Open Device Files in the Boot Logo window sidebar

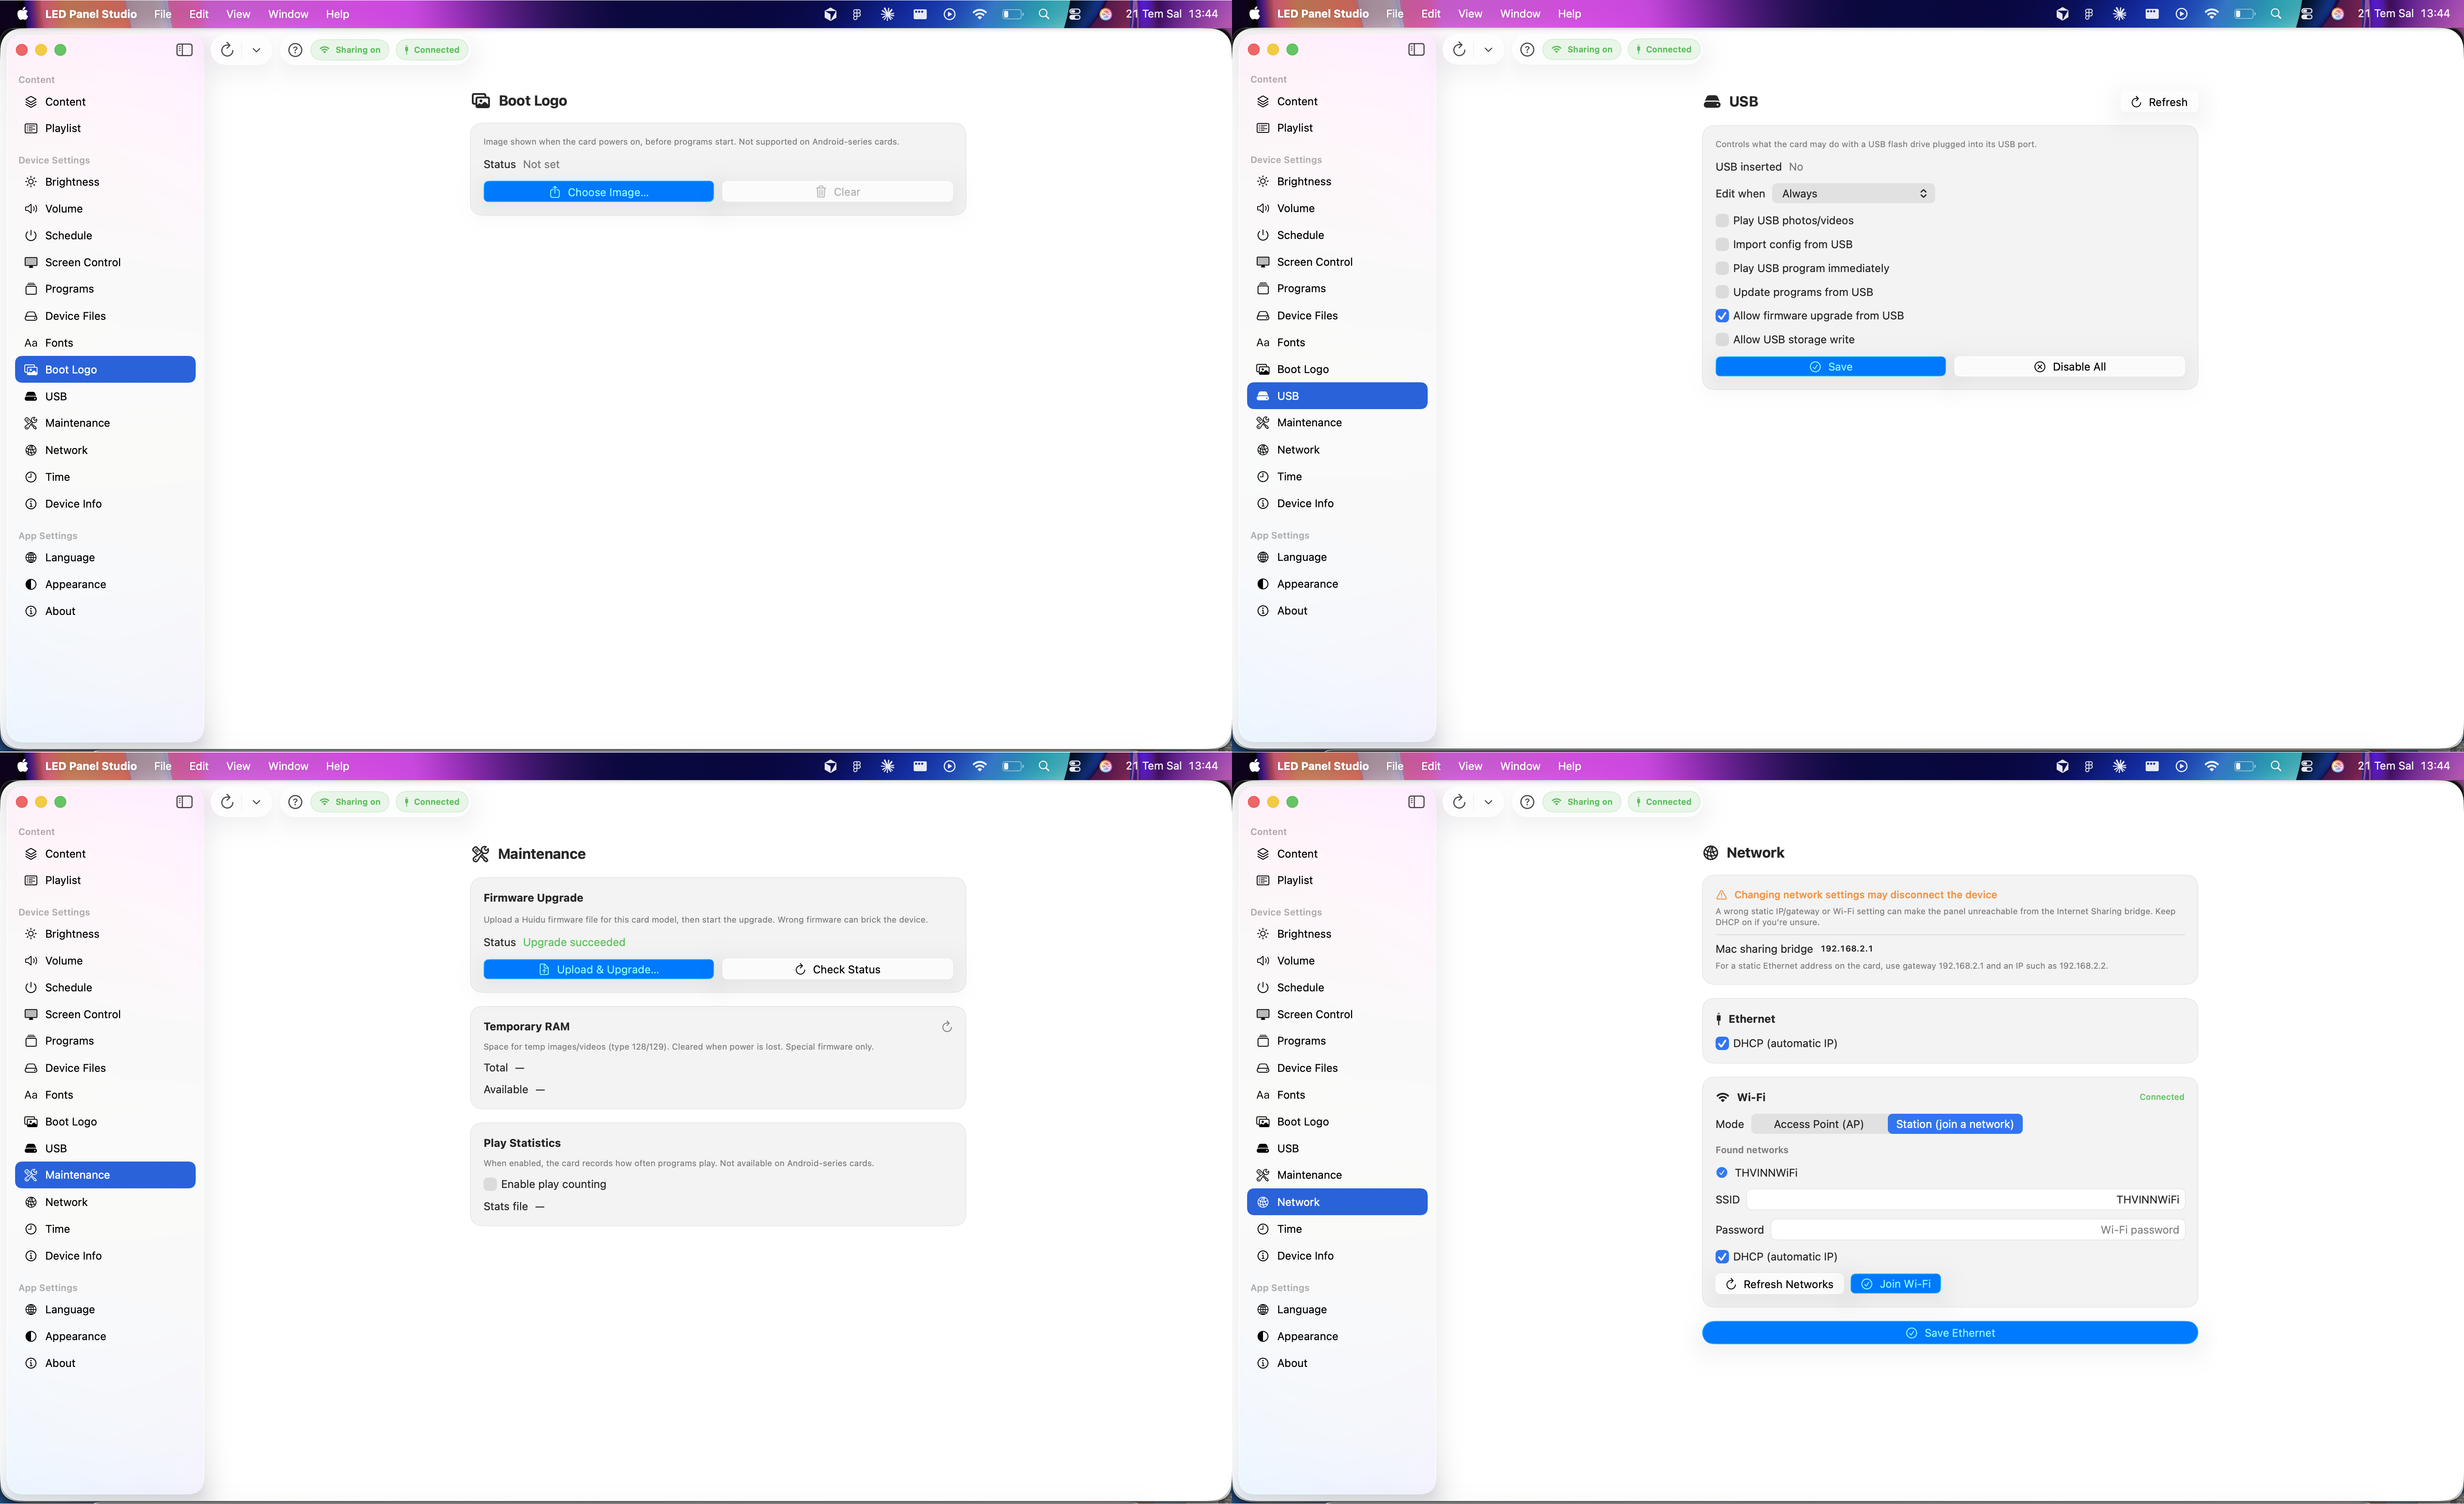pyautogui.click(x=106, y=316)
